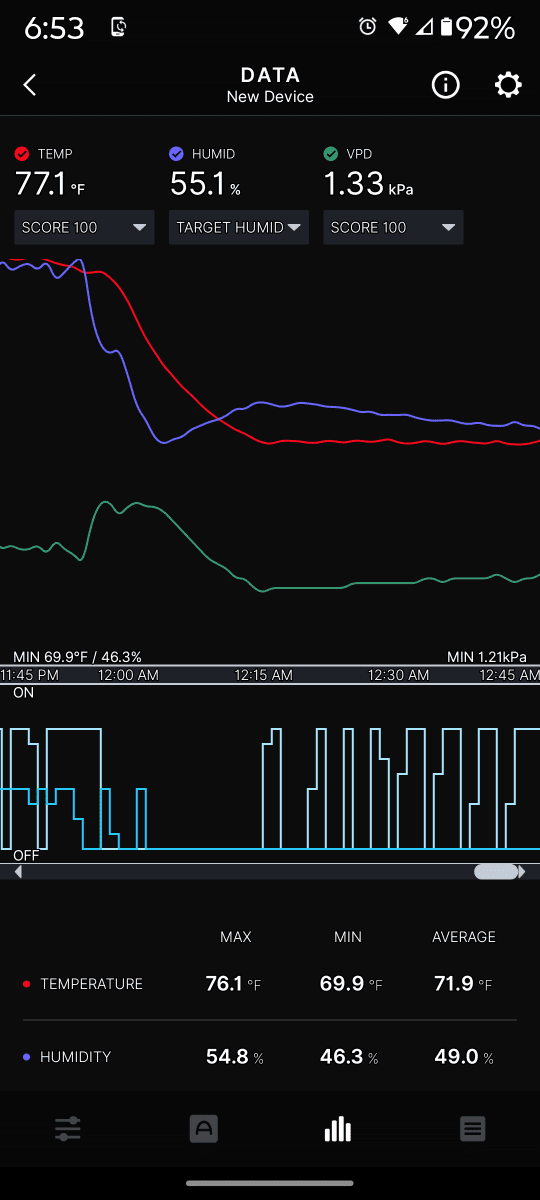Open the sliders controls tab icon

pyautogui.click(x=68, y=1130)
